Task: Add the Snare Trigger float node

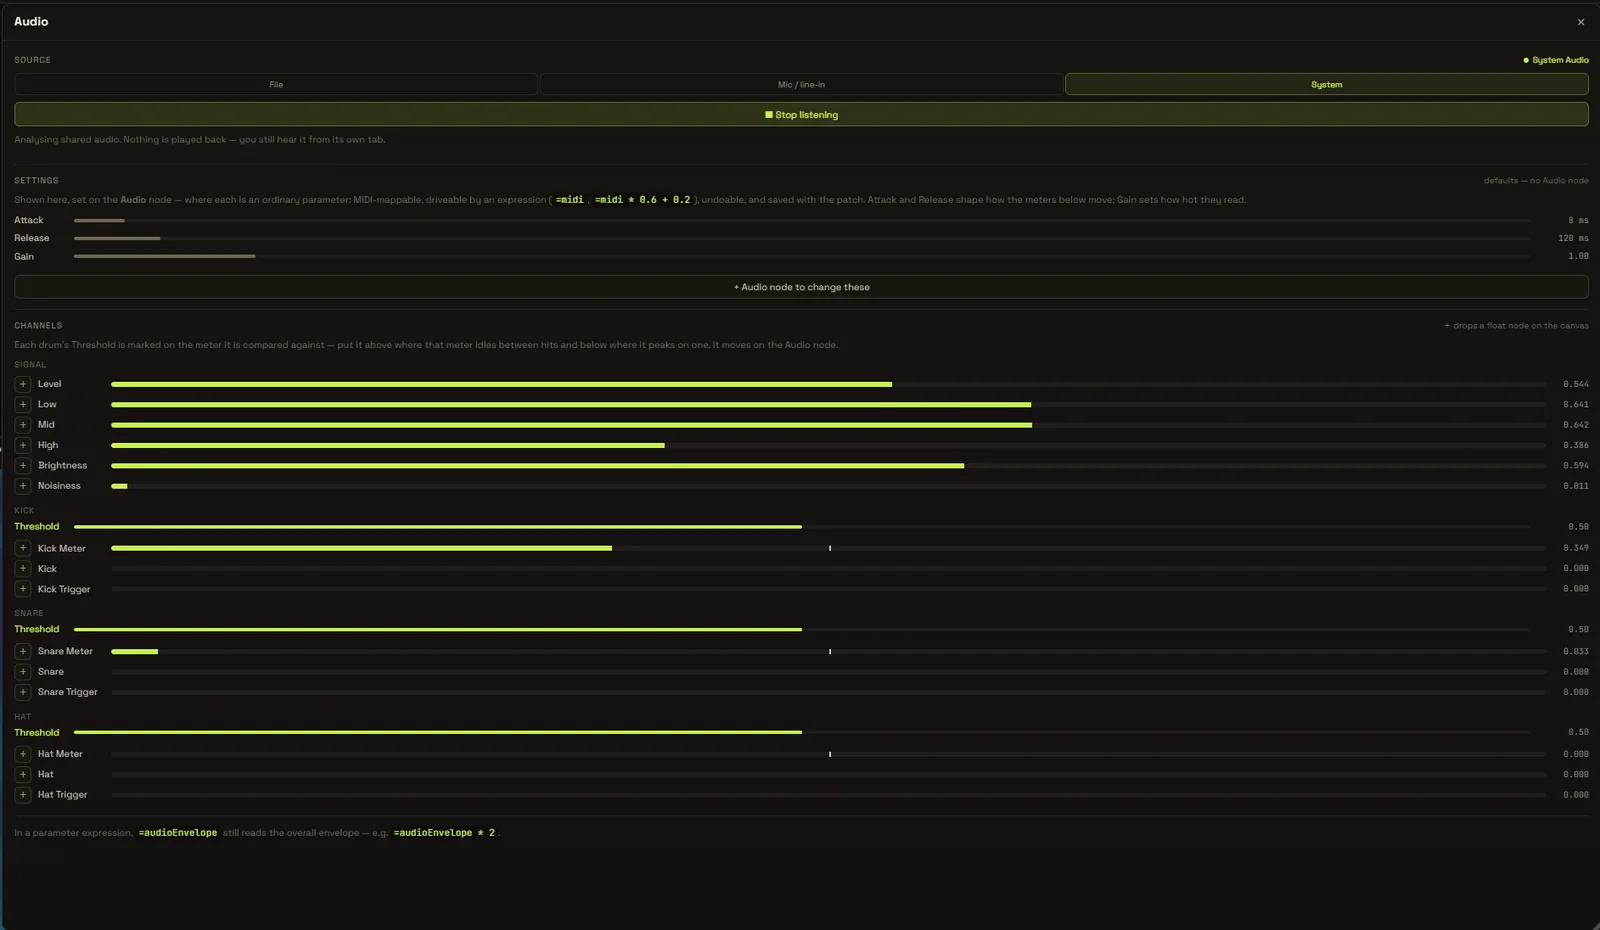Action: [23, 692]
